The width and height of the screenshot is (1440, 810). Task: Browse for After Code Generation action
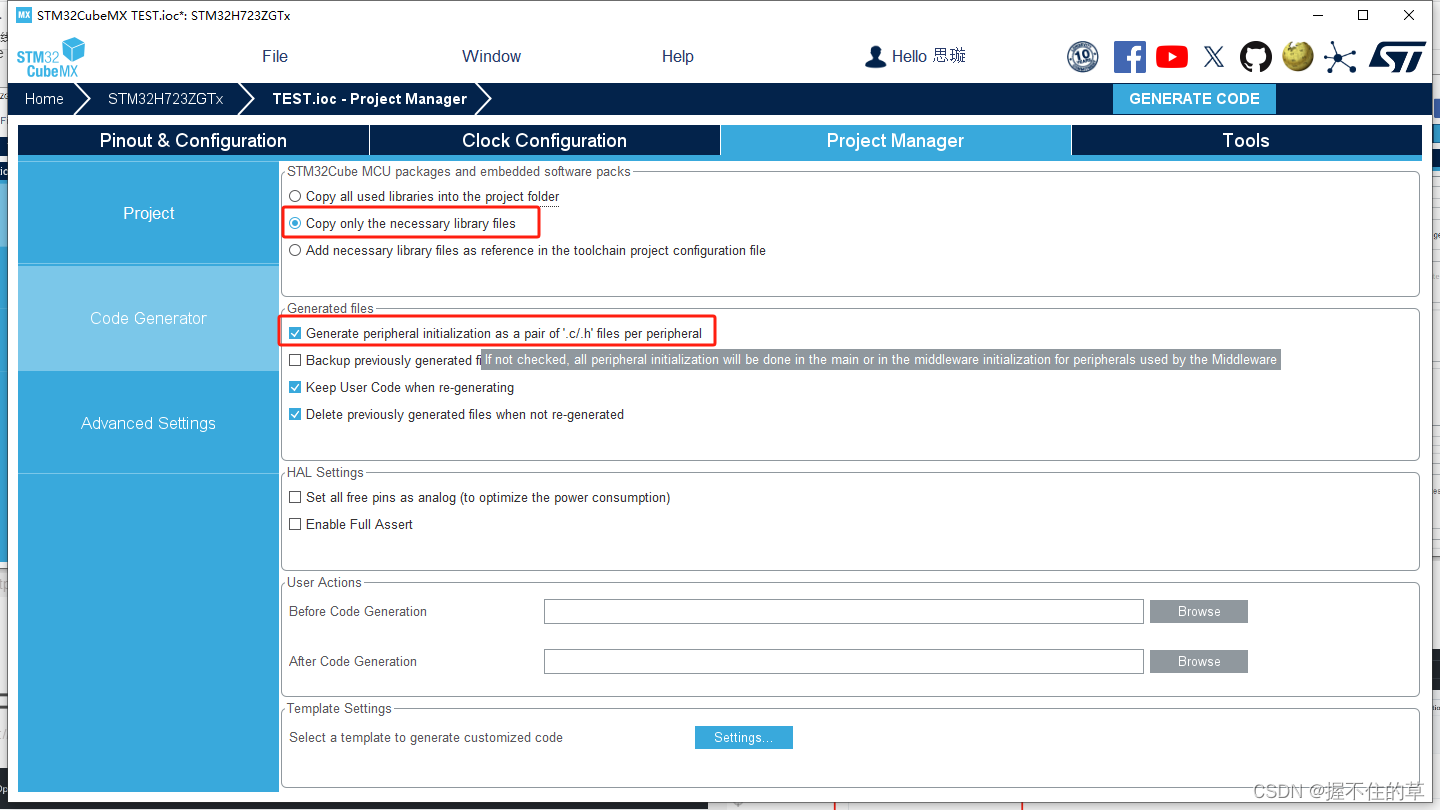click(1199, 661)
